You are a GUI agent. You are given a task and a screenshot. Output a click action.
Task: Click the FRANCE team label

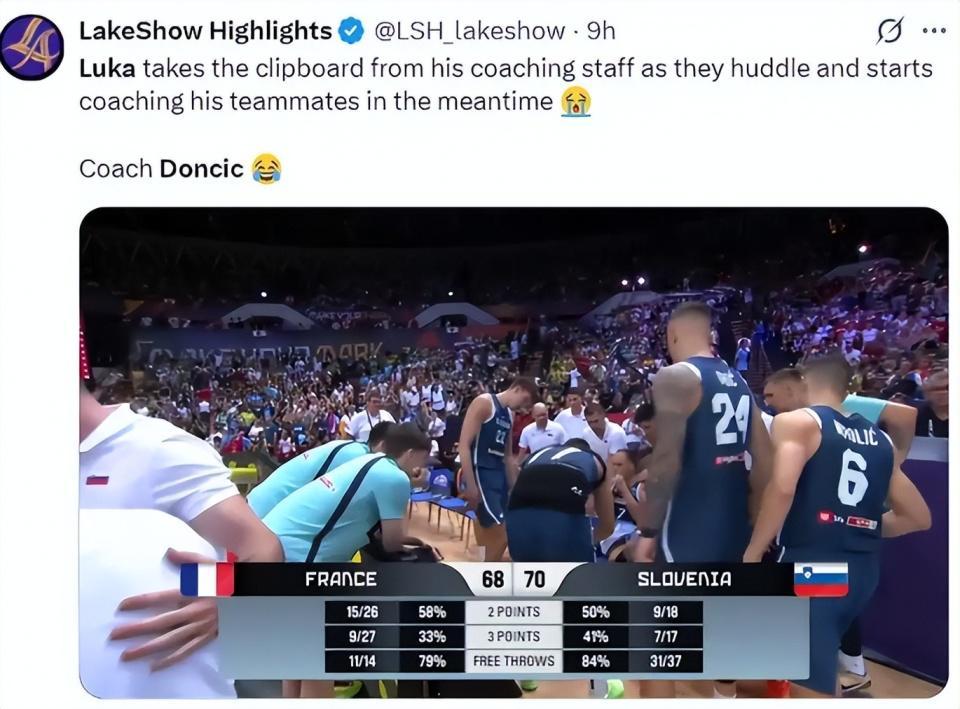341,579
